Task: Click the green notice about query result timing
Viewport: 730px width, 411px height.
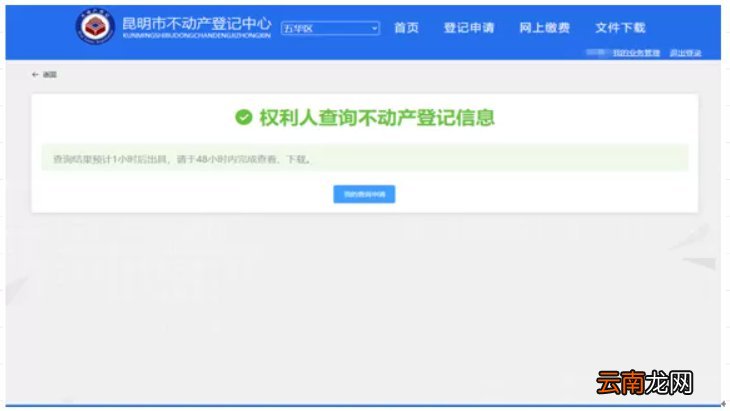Action: pos(365,158)
